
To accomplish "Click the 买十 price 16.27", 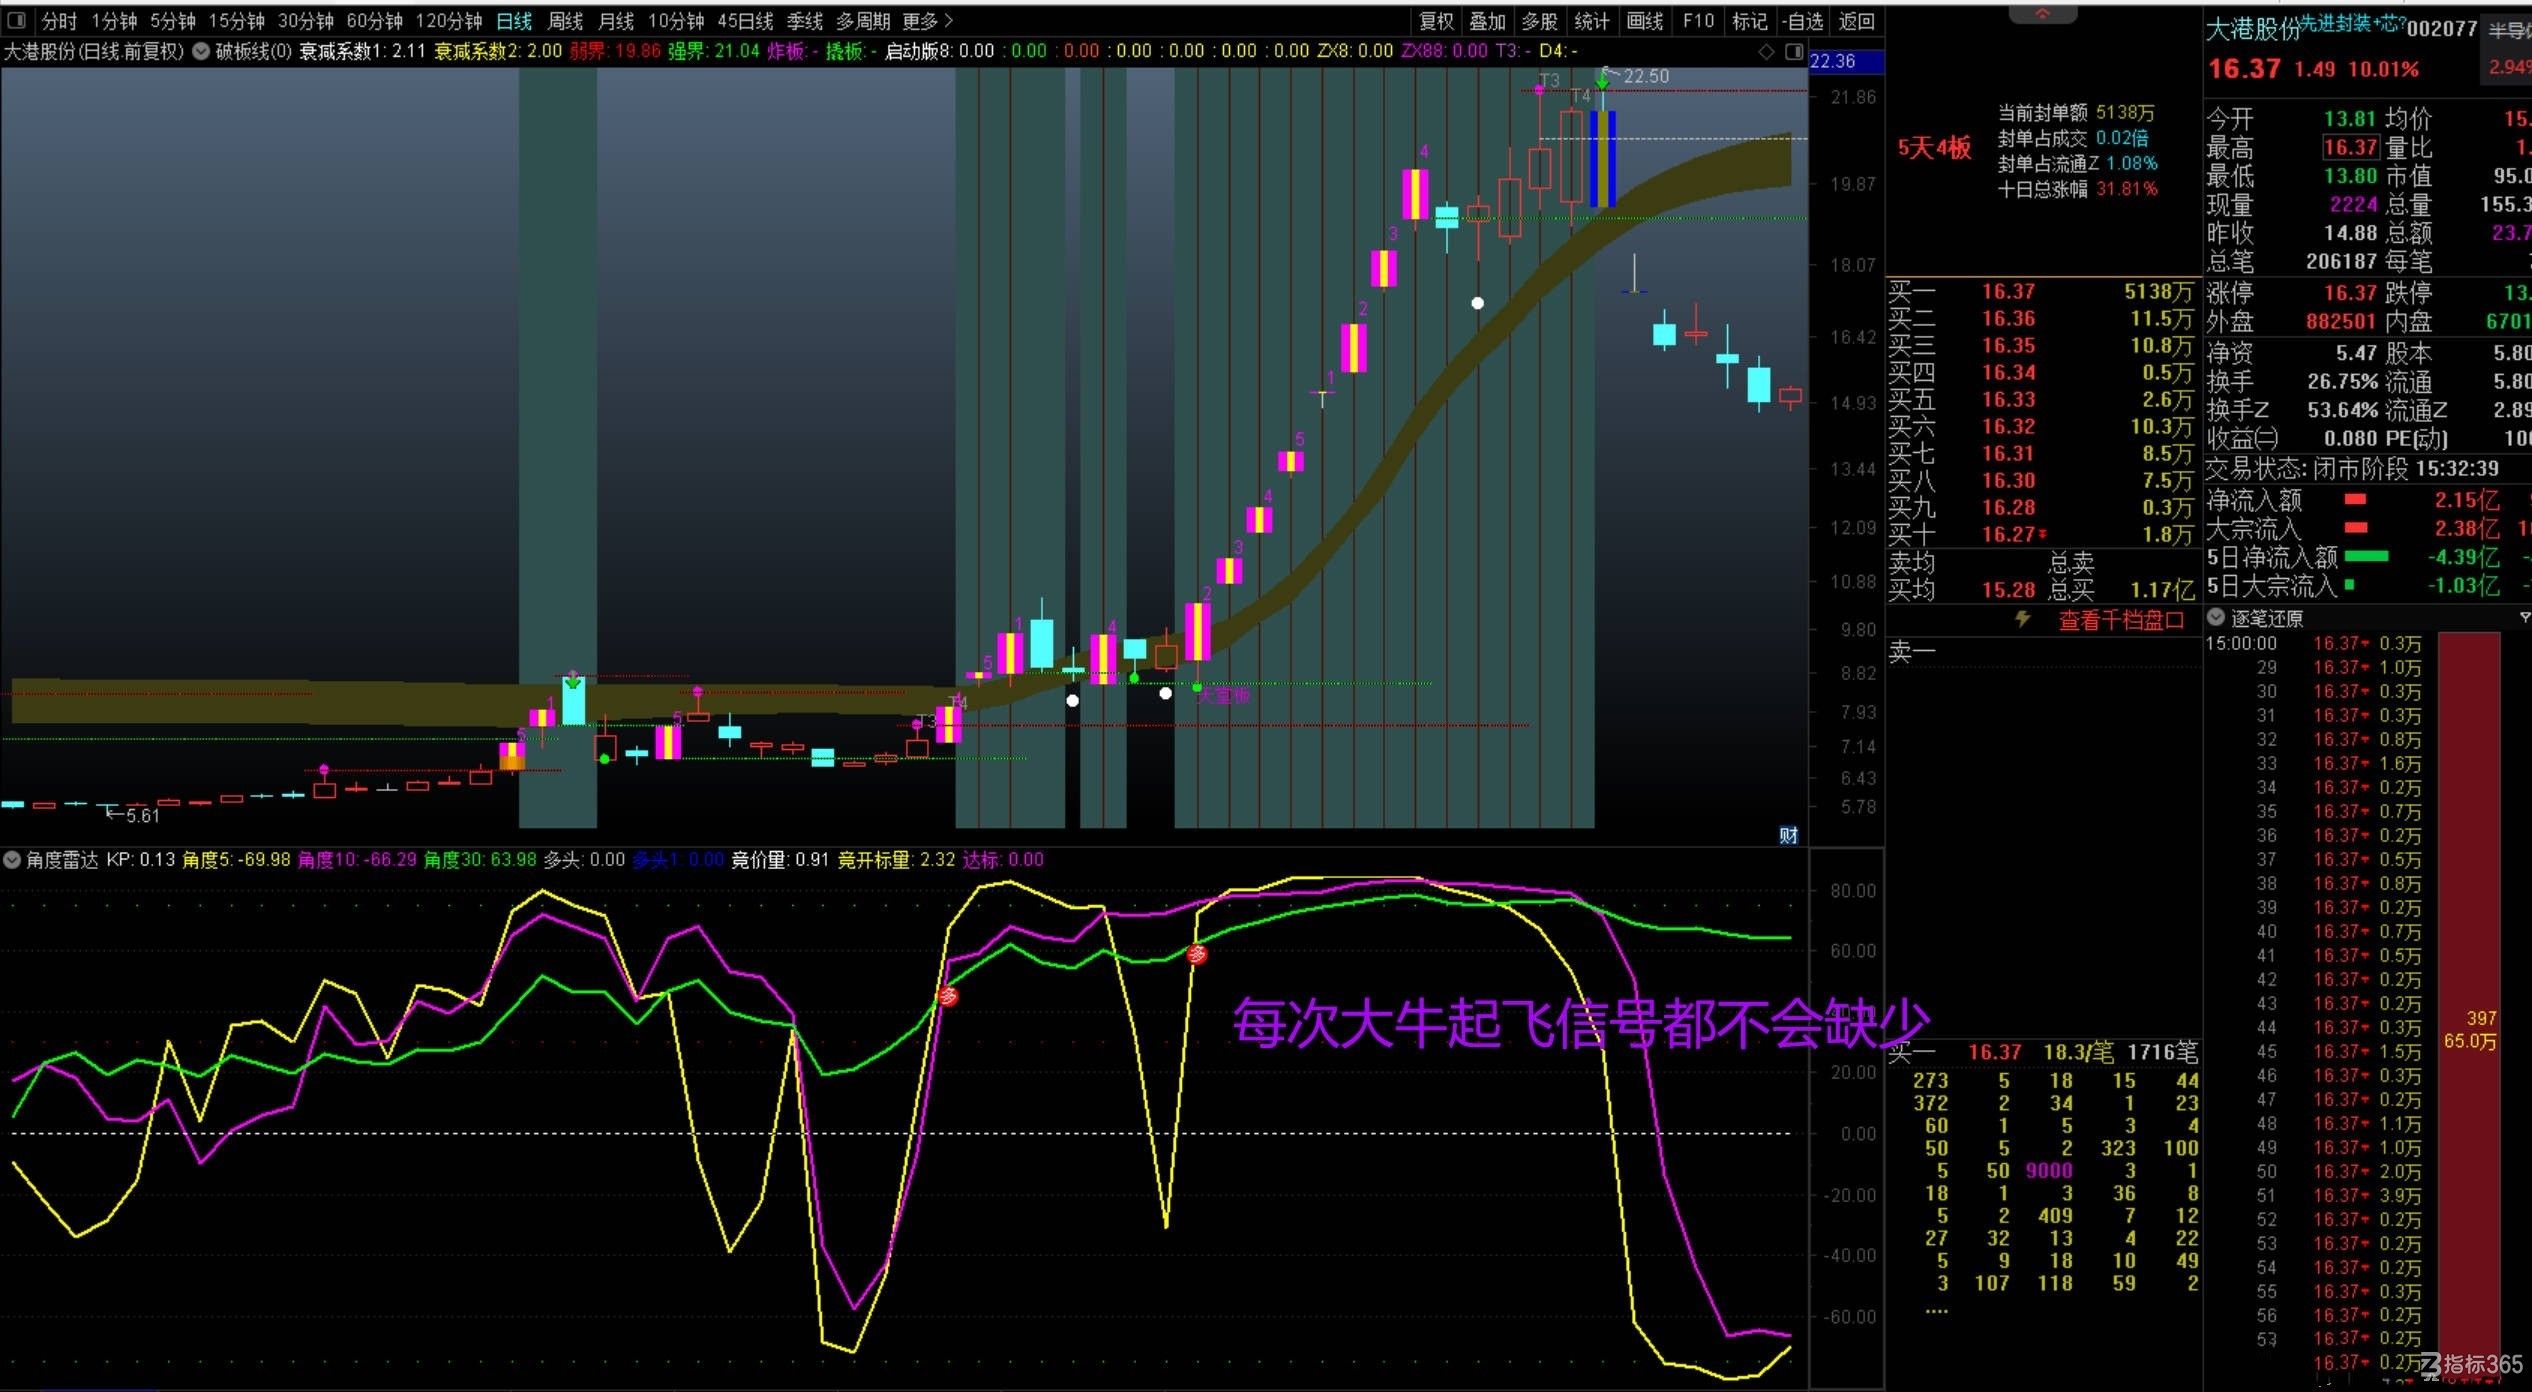I will click(2008, 534).
